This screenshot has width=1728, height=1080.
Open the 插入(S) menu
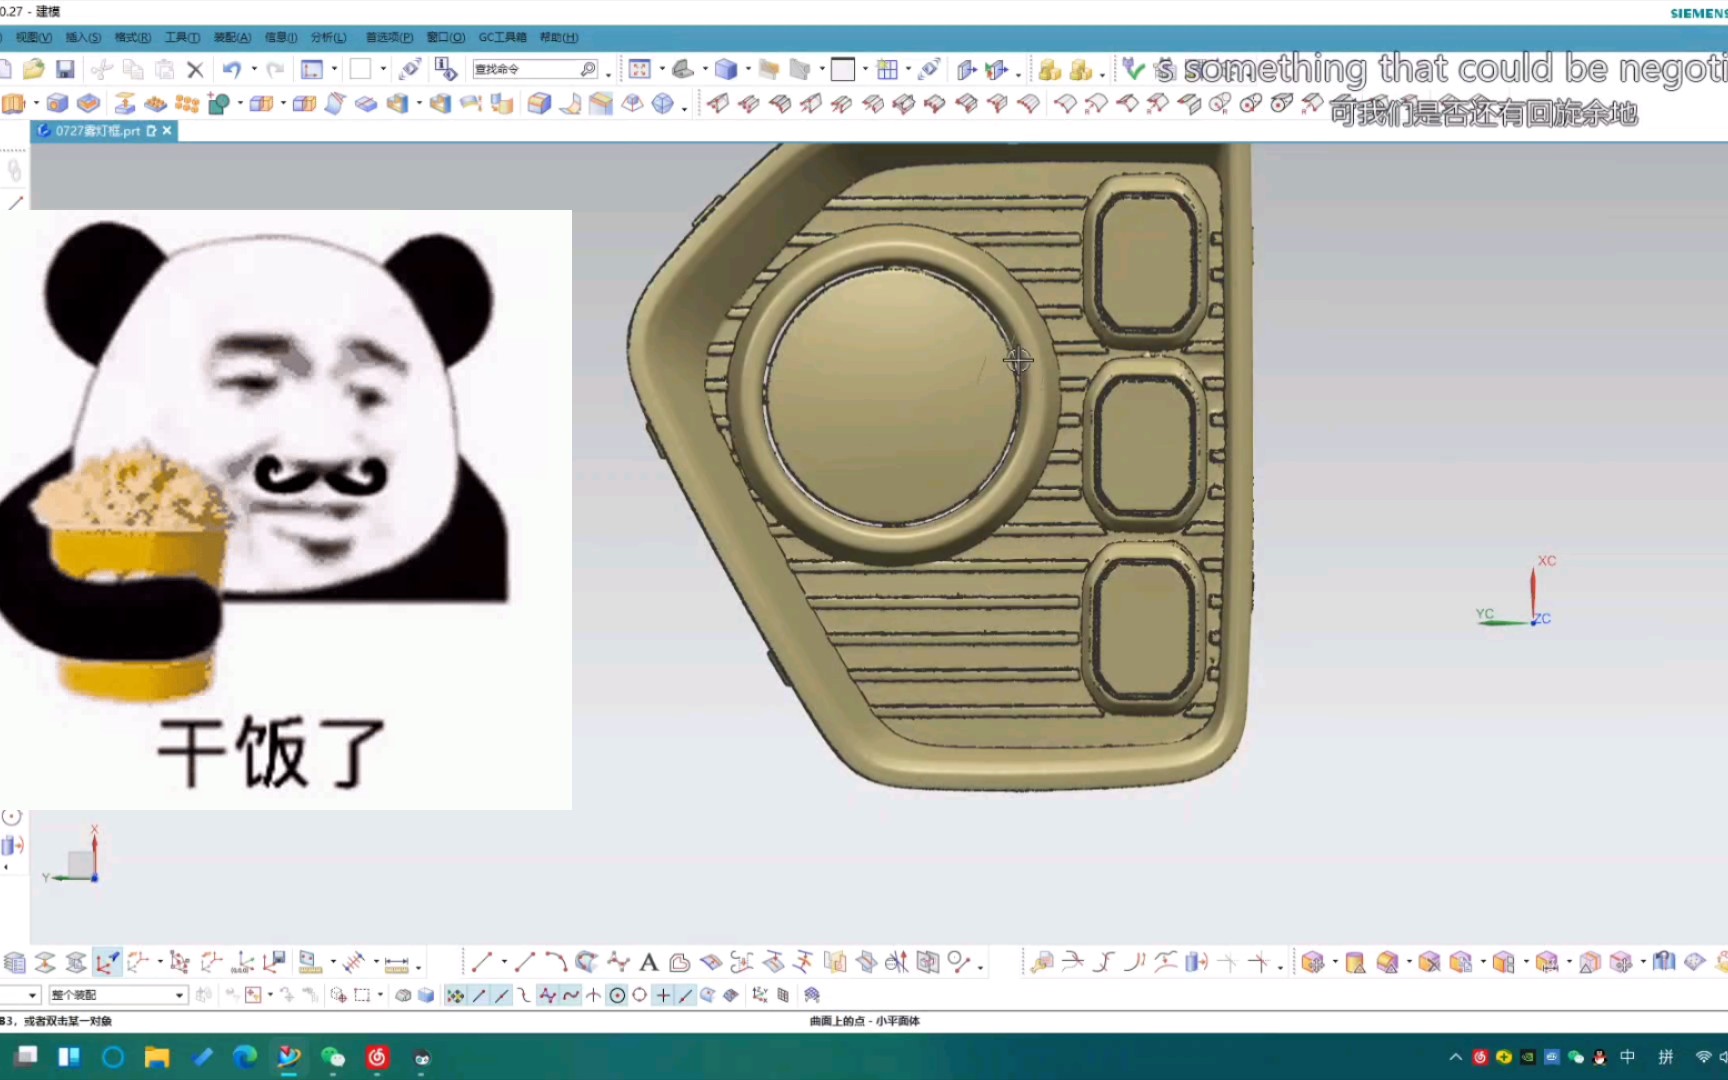pos(83,37)
